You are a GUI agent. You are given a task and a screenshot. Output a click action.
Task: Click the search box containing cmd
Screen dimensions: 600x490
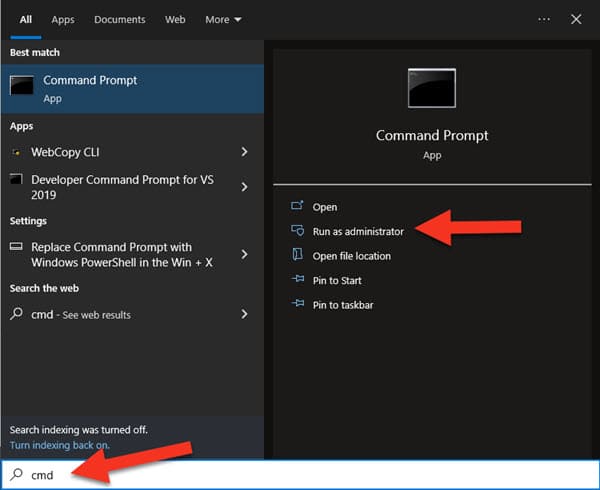[x=300, y=475]
